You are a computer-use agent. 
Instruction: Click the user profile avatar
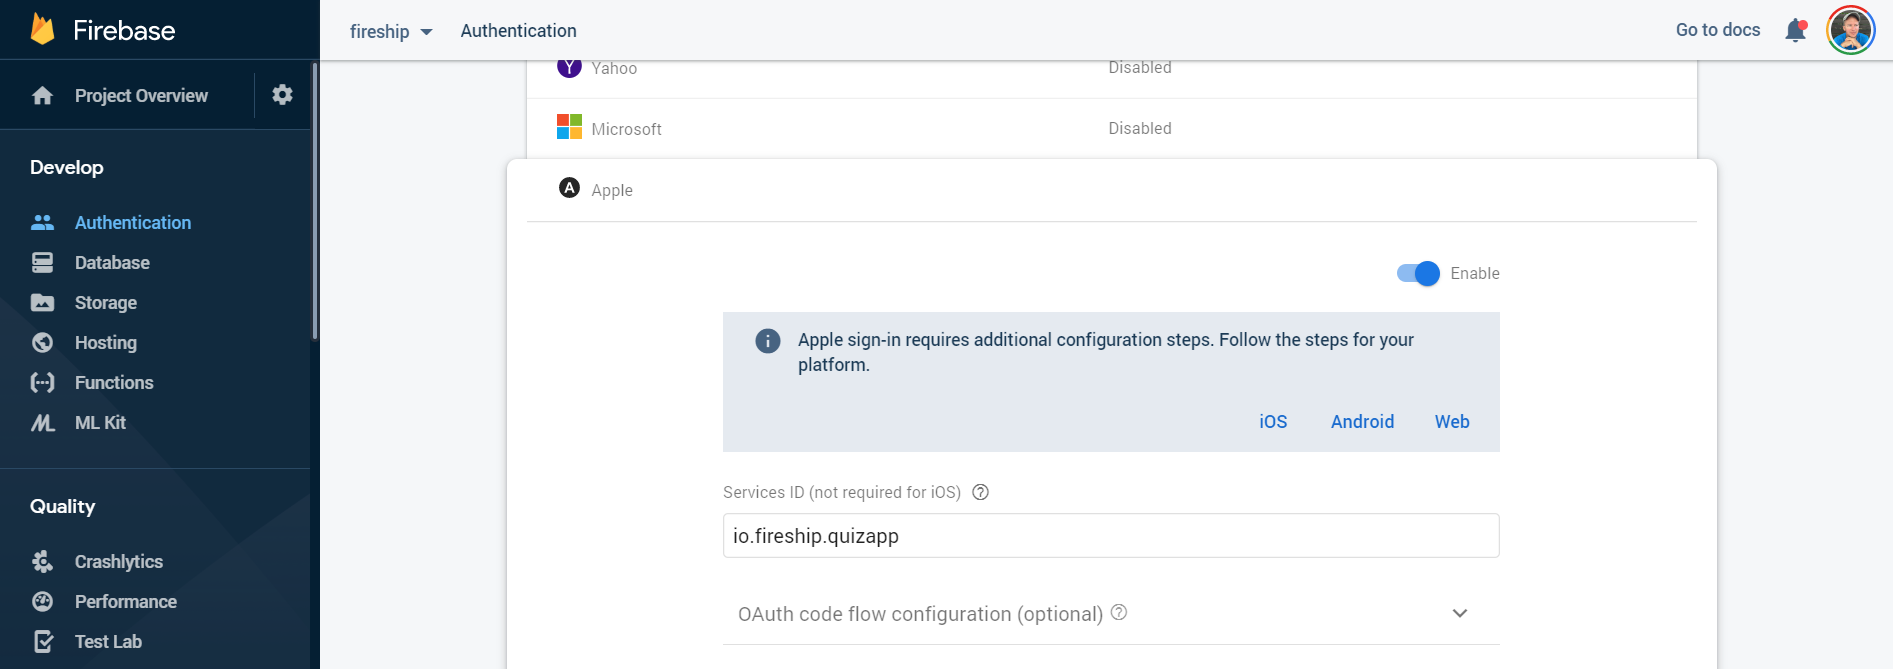(1849, 30)
